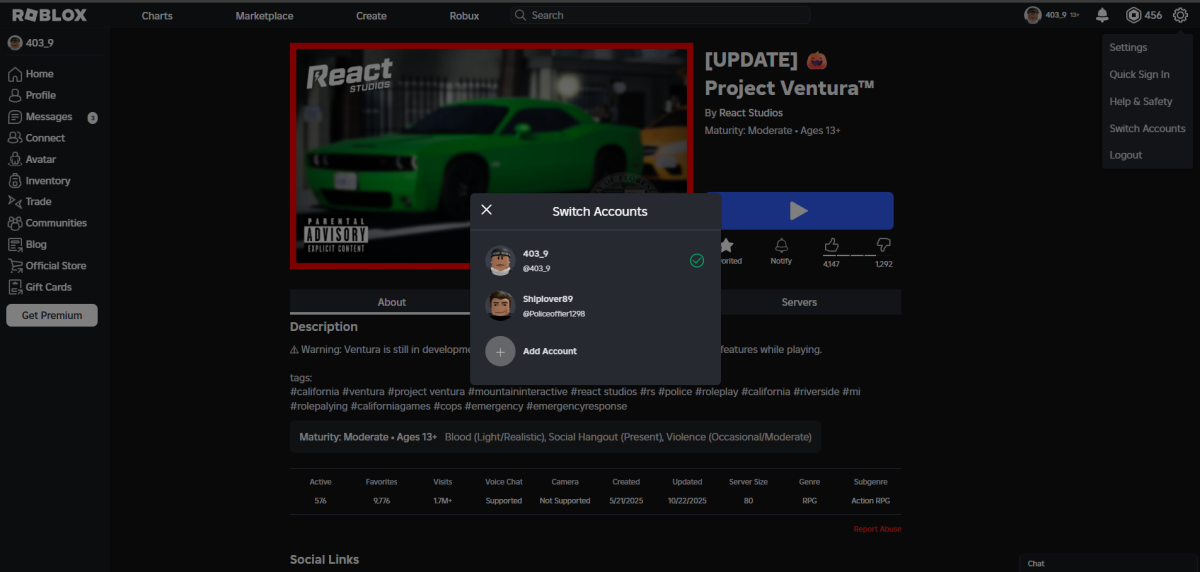The width and height of the screenshot is (1200, 572).
Task: Click the notifications bell icon
Action: (1102, 15)
